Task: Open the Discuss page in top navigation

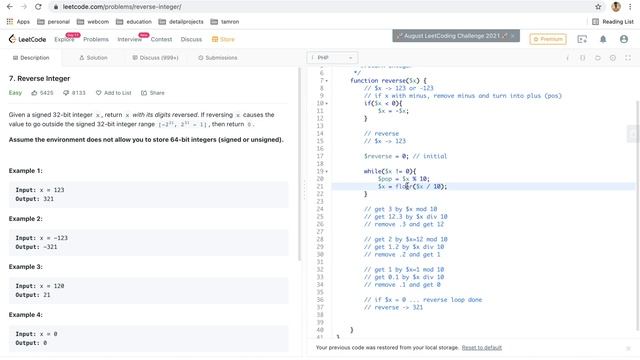Action: pos(191,39)
